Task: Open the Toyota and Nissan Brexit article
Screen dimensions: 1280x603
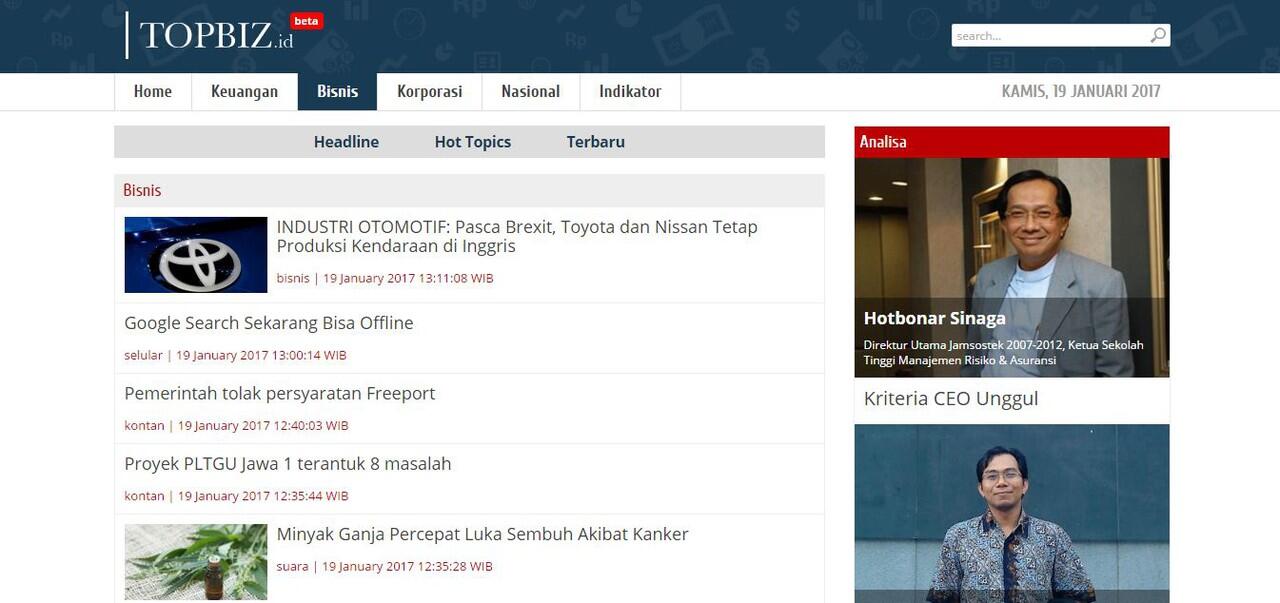Action: click(517, 236)
